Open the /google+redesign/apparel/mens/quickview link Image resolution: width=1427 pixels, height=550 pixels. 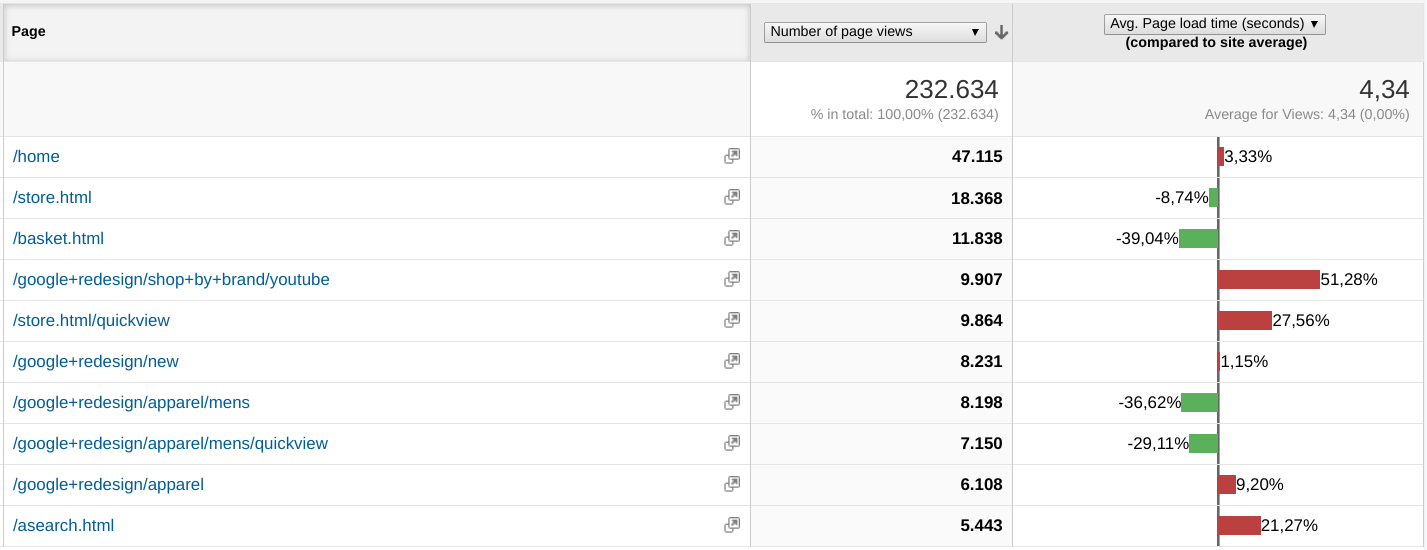pyautogui.click(x=170, y=444)
